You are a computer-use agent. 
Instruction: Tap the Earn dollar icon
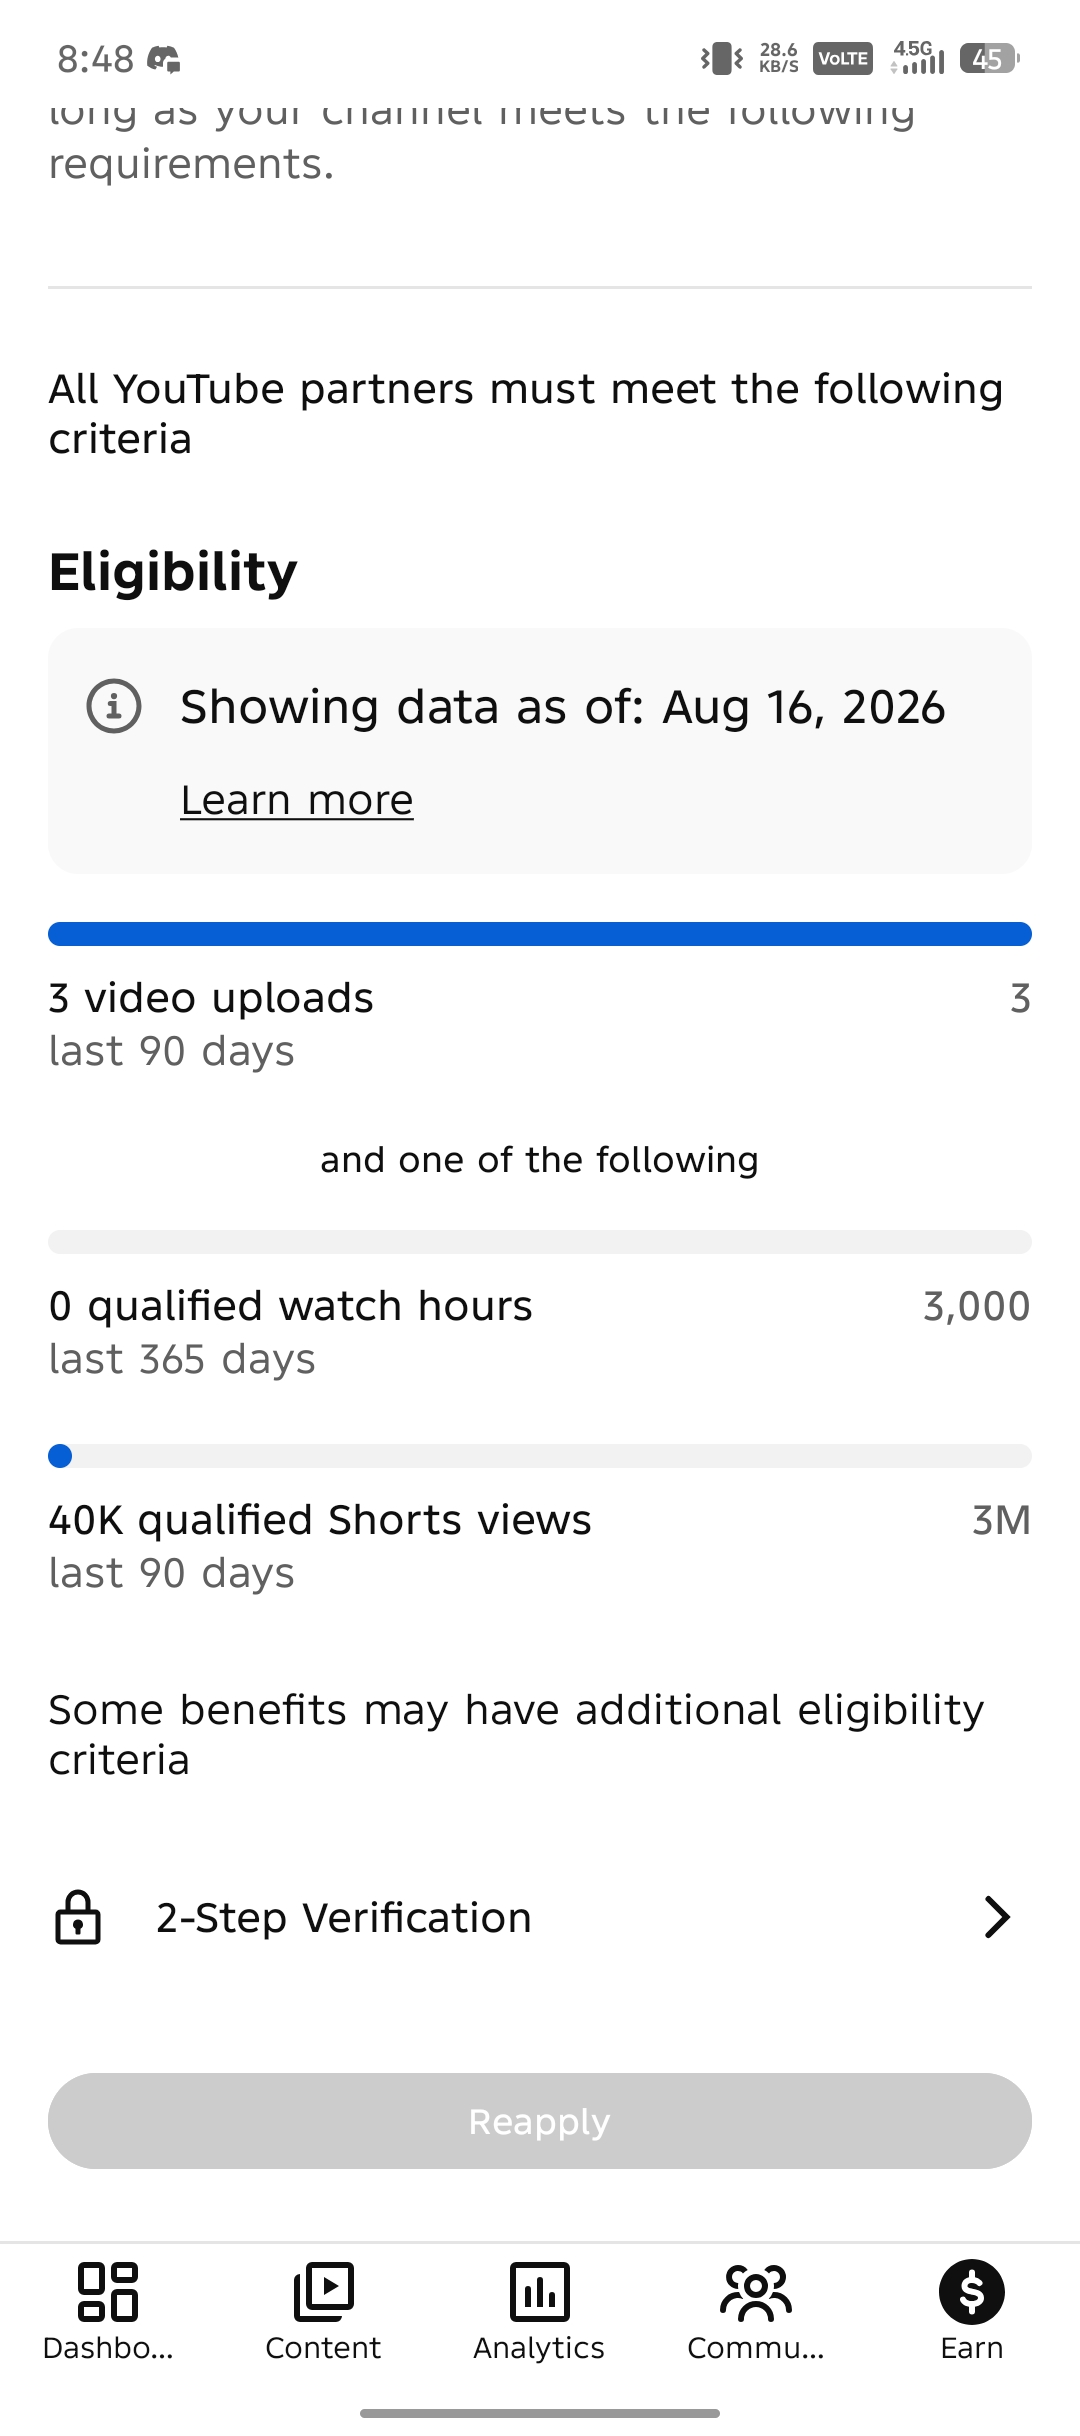(972, 2291)
